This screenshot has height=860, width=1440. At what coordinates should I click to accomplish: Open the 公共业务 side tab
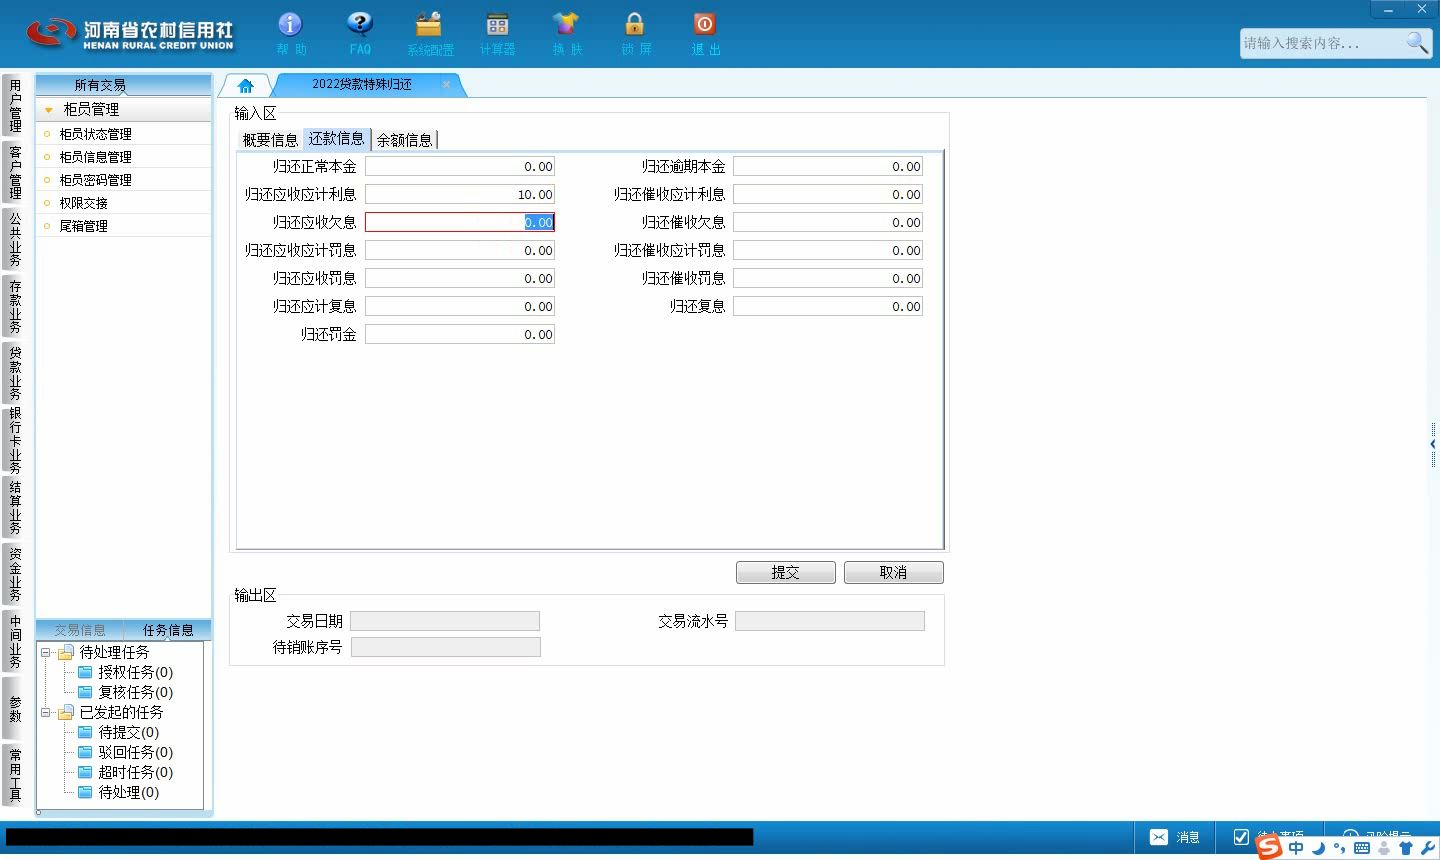click(14, 239)
